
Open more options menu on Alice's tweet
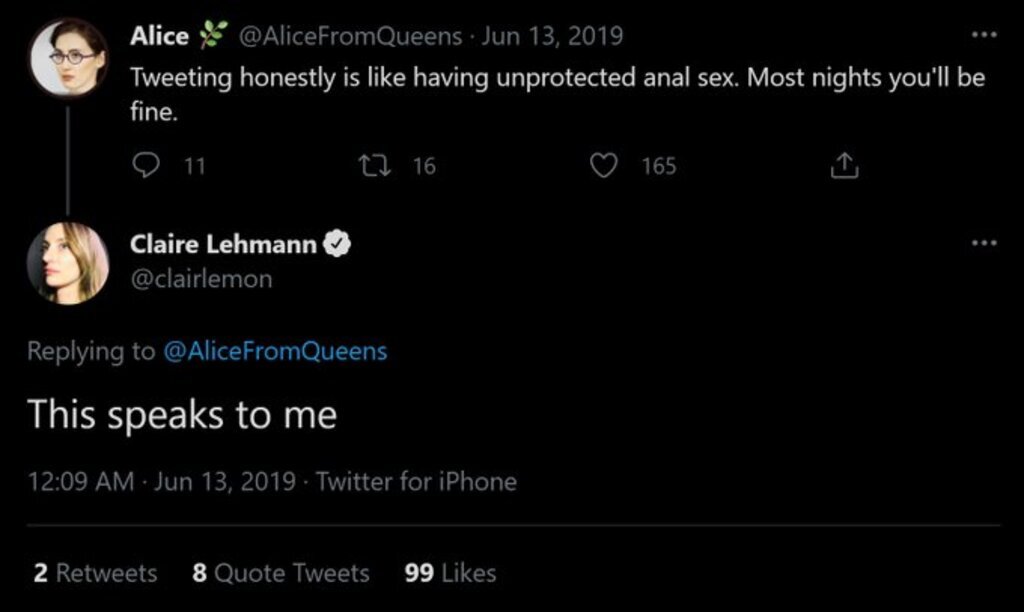984,35
